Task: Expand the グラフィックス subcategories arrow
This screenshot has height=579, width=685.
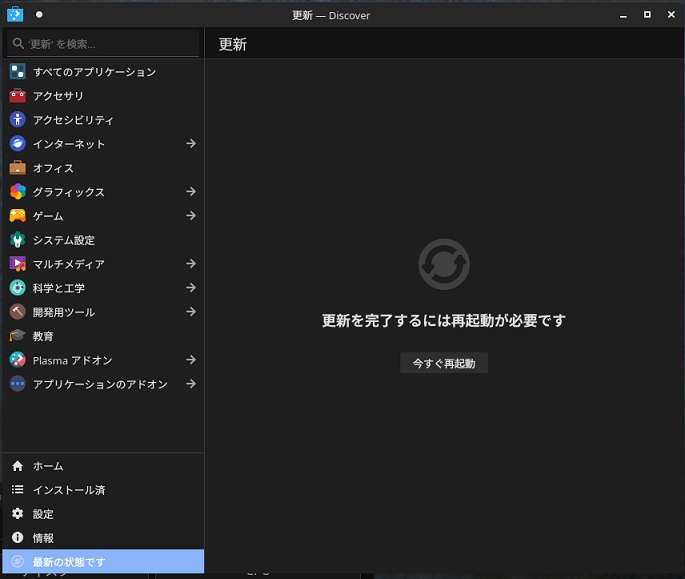Action: pos(191,191)
